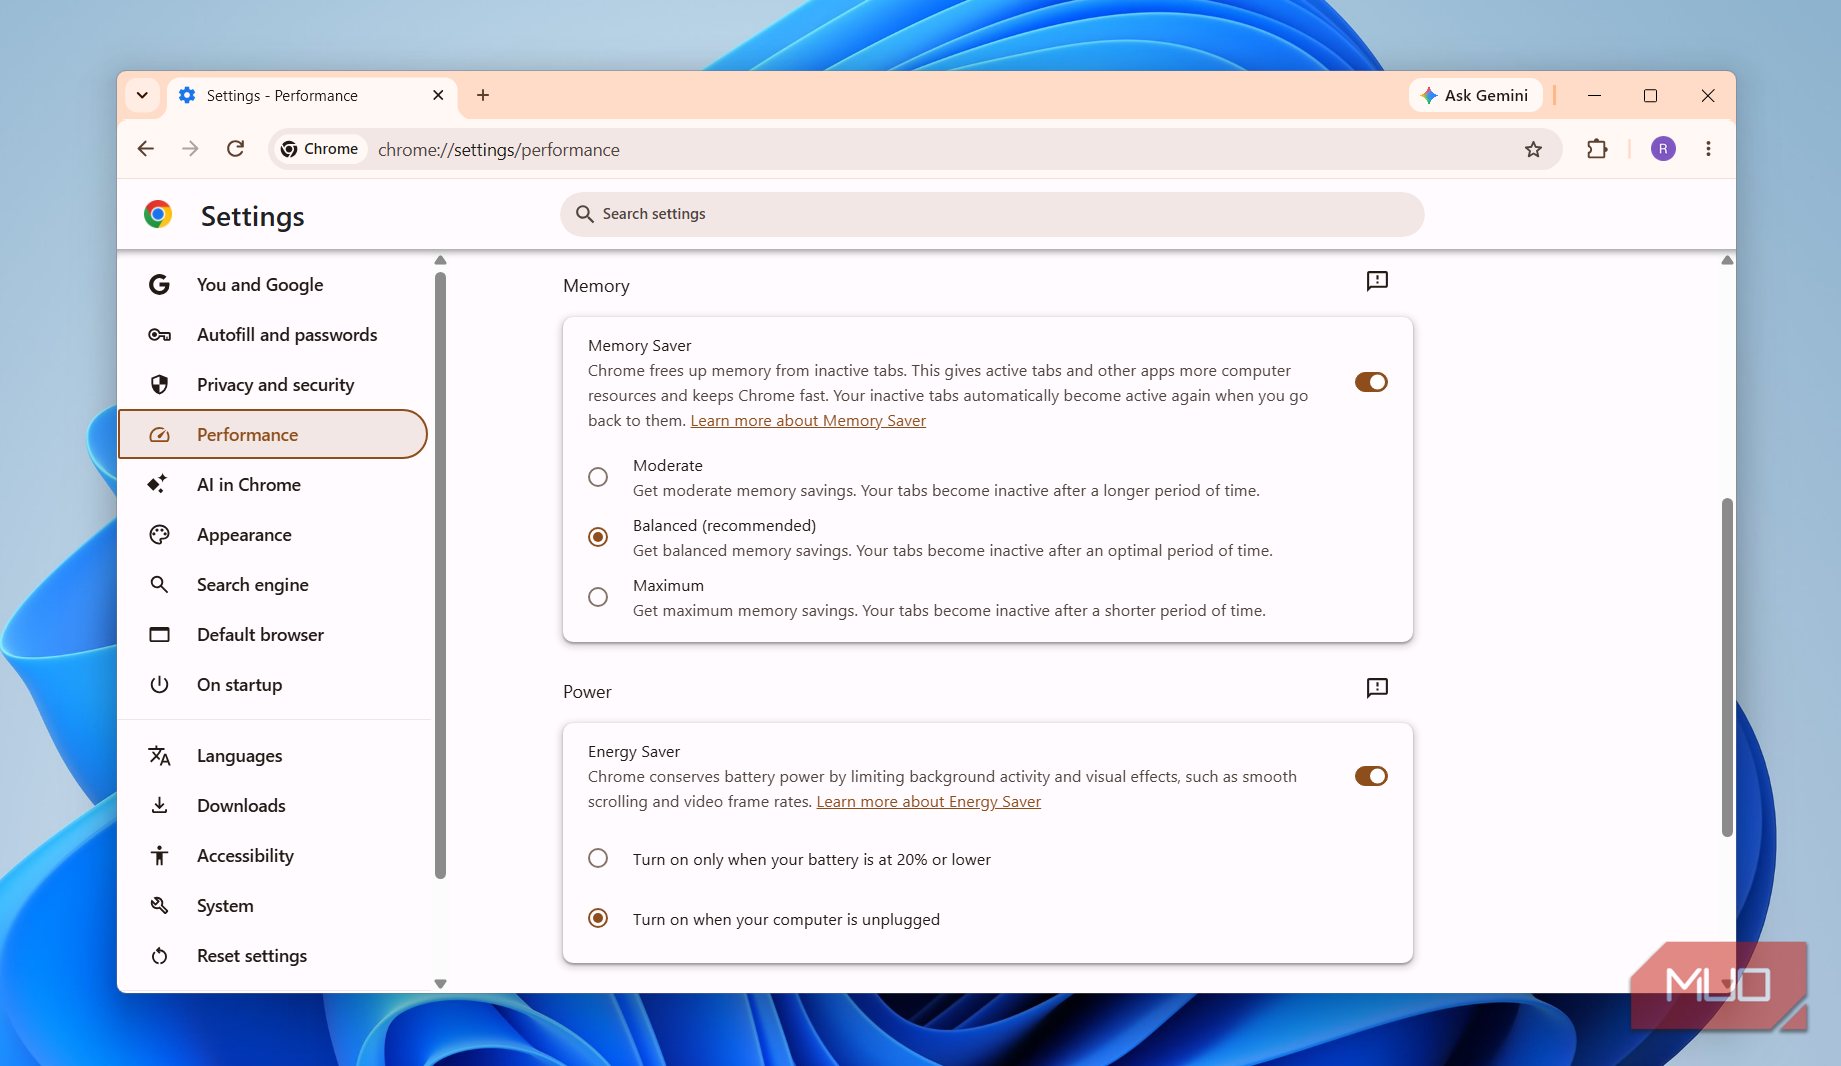Close the Settings - Performance tab

(438, 95)
